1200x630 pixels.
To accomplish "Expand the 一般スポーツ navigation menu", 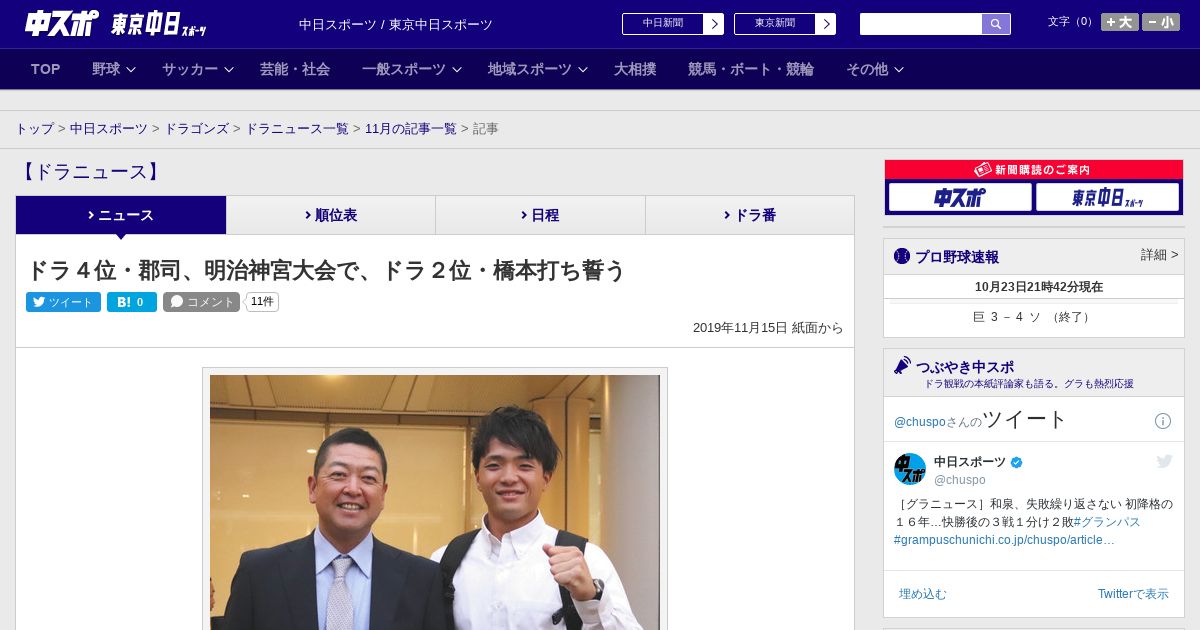I will pyautogui.click(x=411, y=69).
